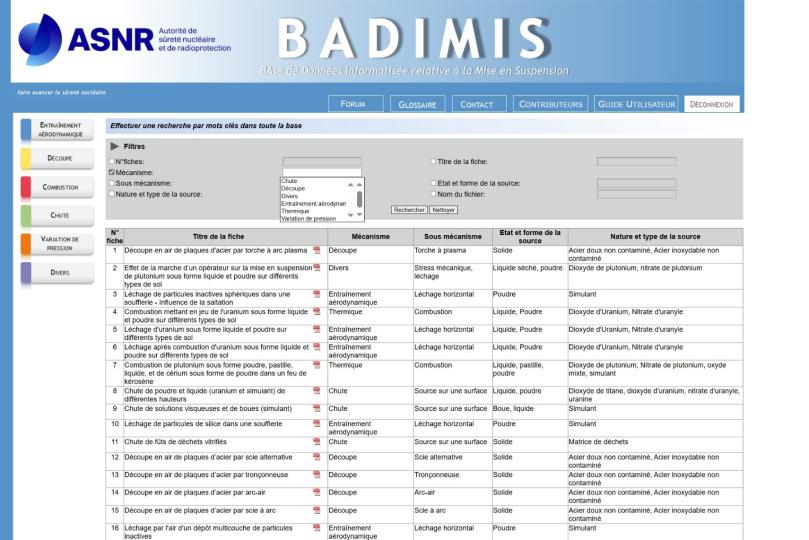
Task: Uncheck the Mécanisme filter checkbox
Action: [111, 172]
